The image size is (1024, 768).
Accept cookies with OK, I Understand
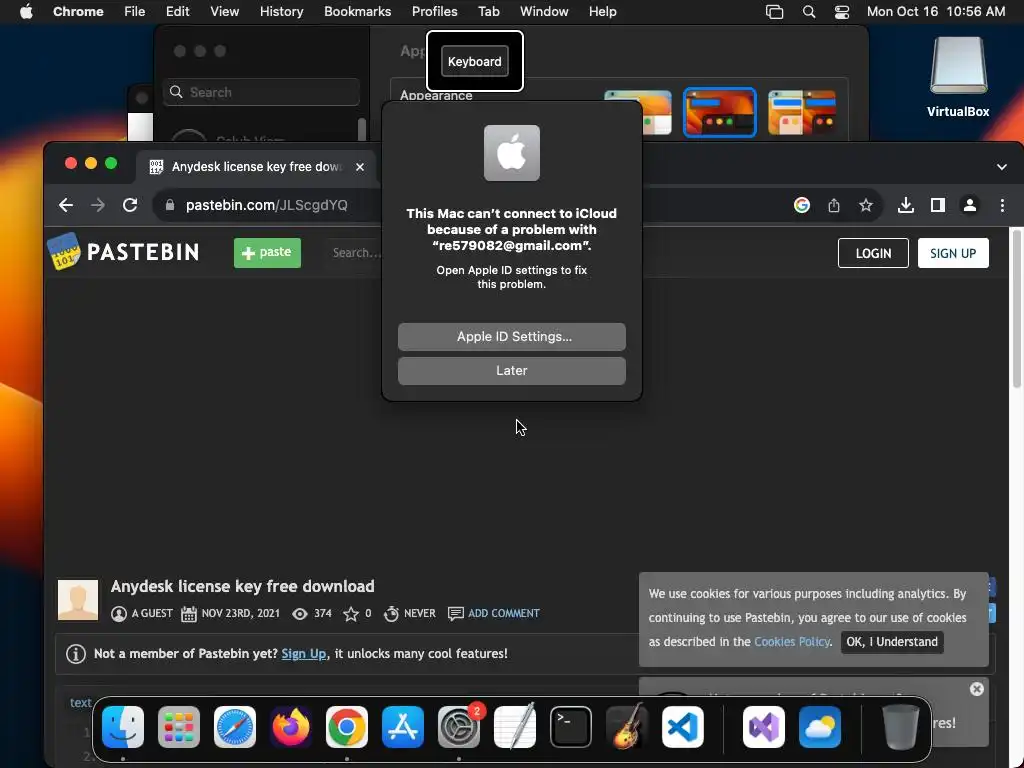(892, 642)
